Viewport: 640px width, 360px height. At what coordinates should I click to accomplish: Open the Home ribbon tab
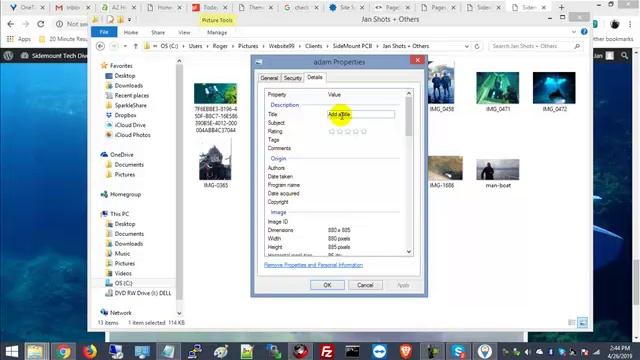coord(131,32)
